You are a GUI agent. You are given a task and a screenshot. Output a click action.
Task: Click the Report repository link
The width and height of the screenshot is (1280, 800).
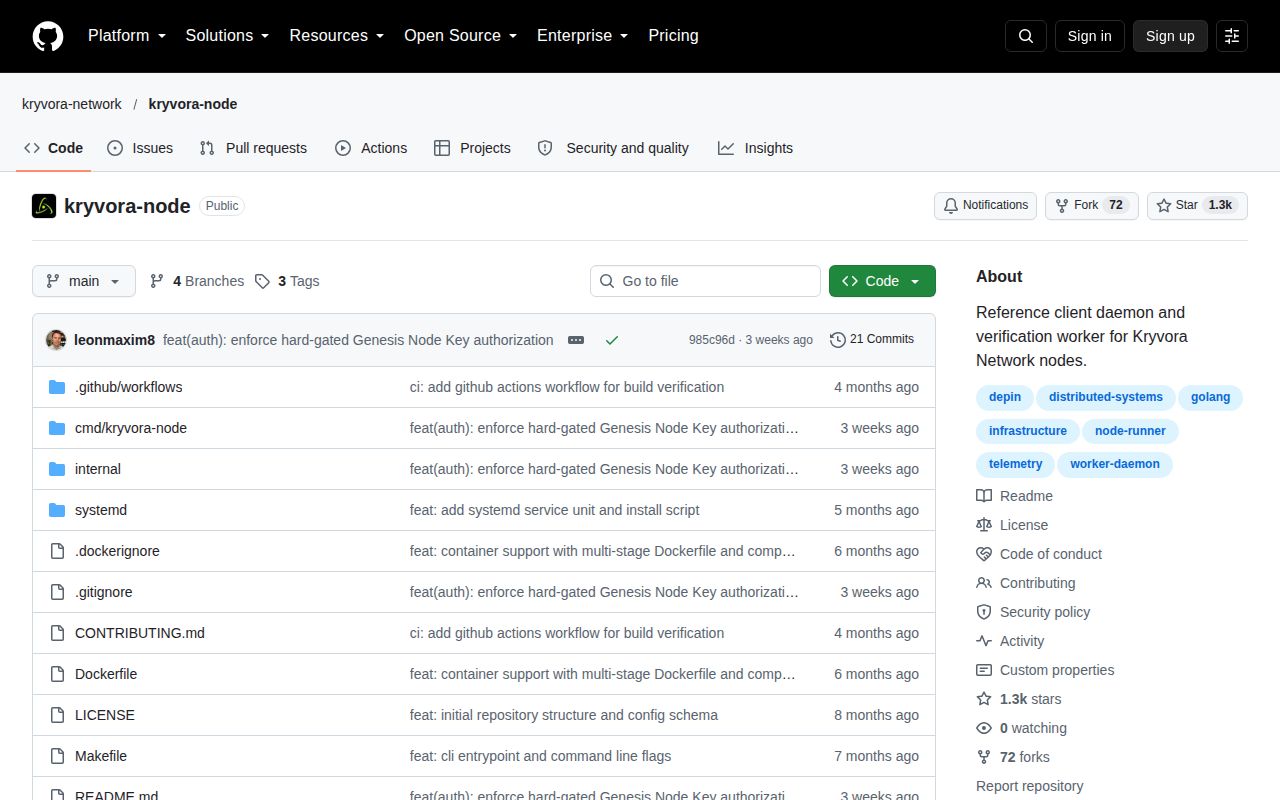coord(1030,786)
